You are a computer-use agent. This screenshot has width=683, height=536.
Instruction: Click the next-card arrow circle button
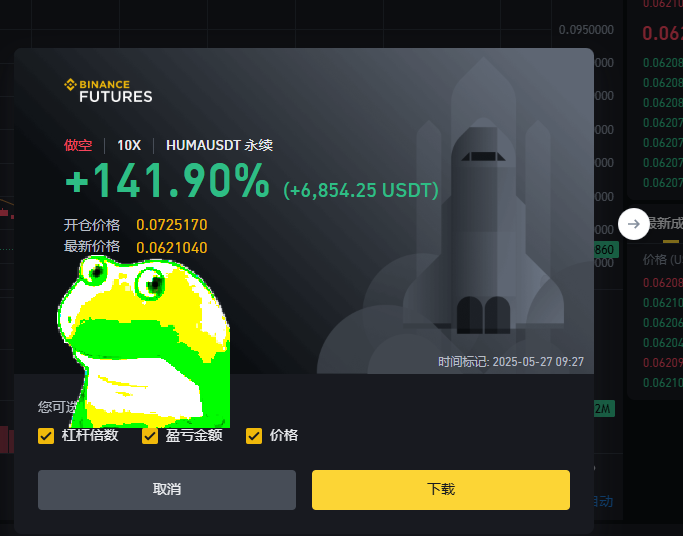click(x=633, y=224)
